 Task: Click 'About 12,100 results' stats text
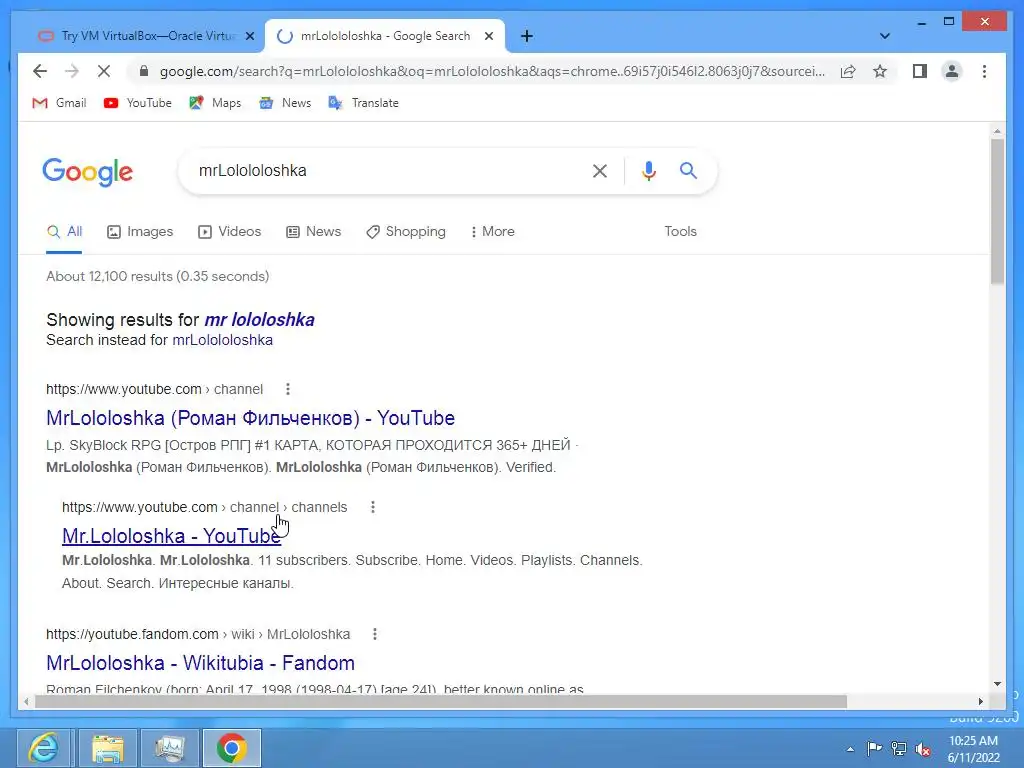coord(157,276)
